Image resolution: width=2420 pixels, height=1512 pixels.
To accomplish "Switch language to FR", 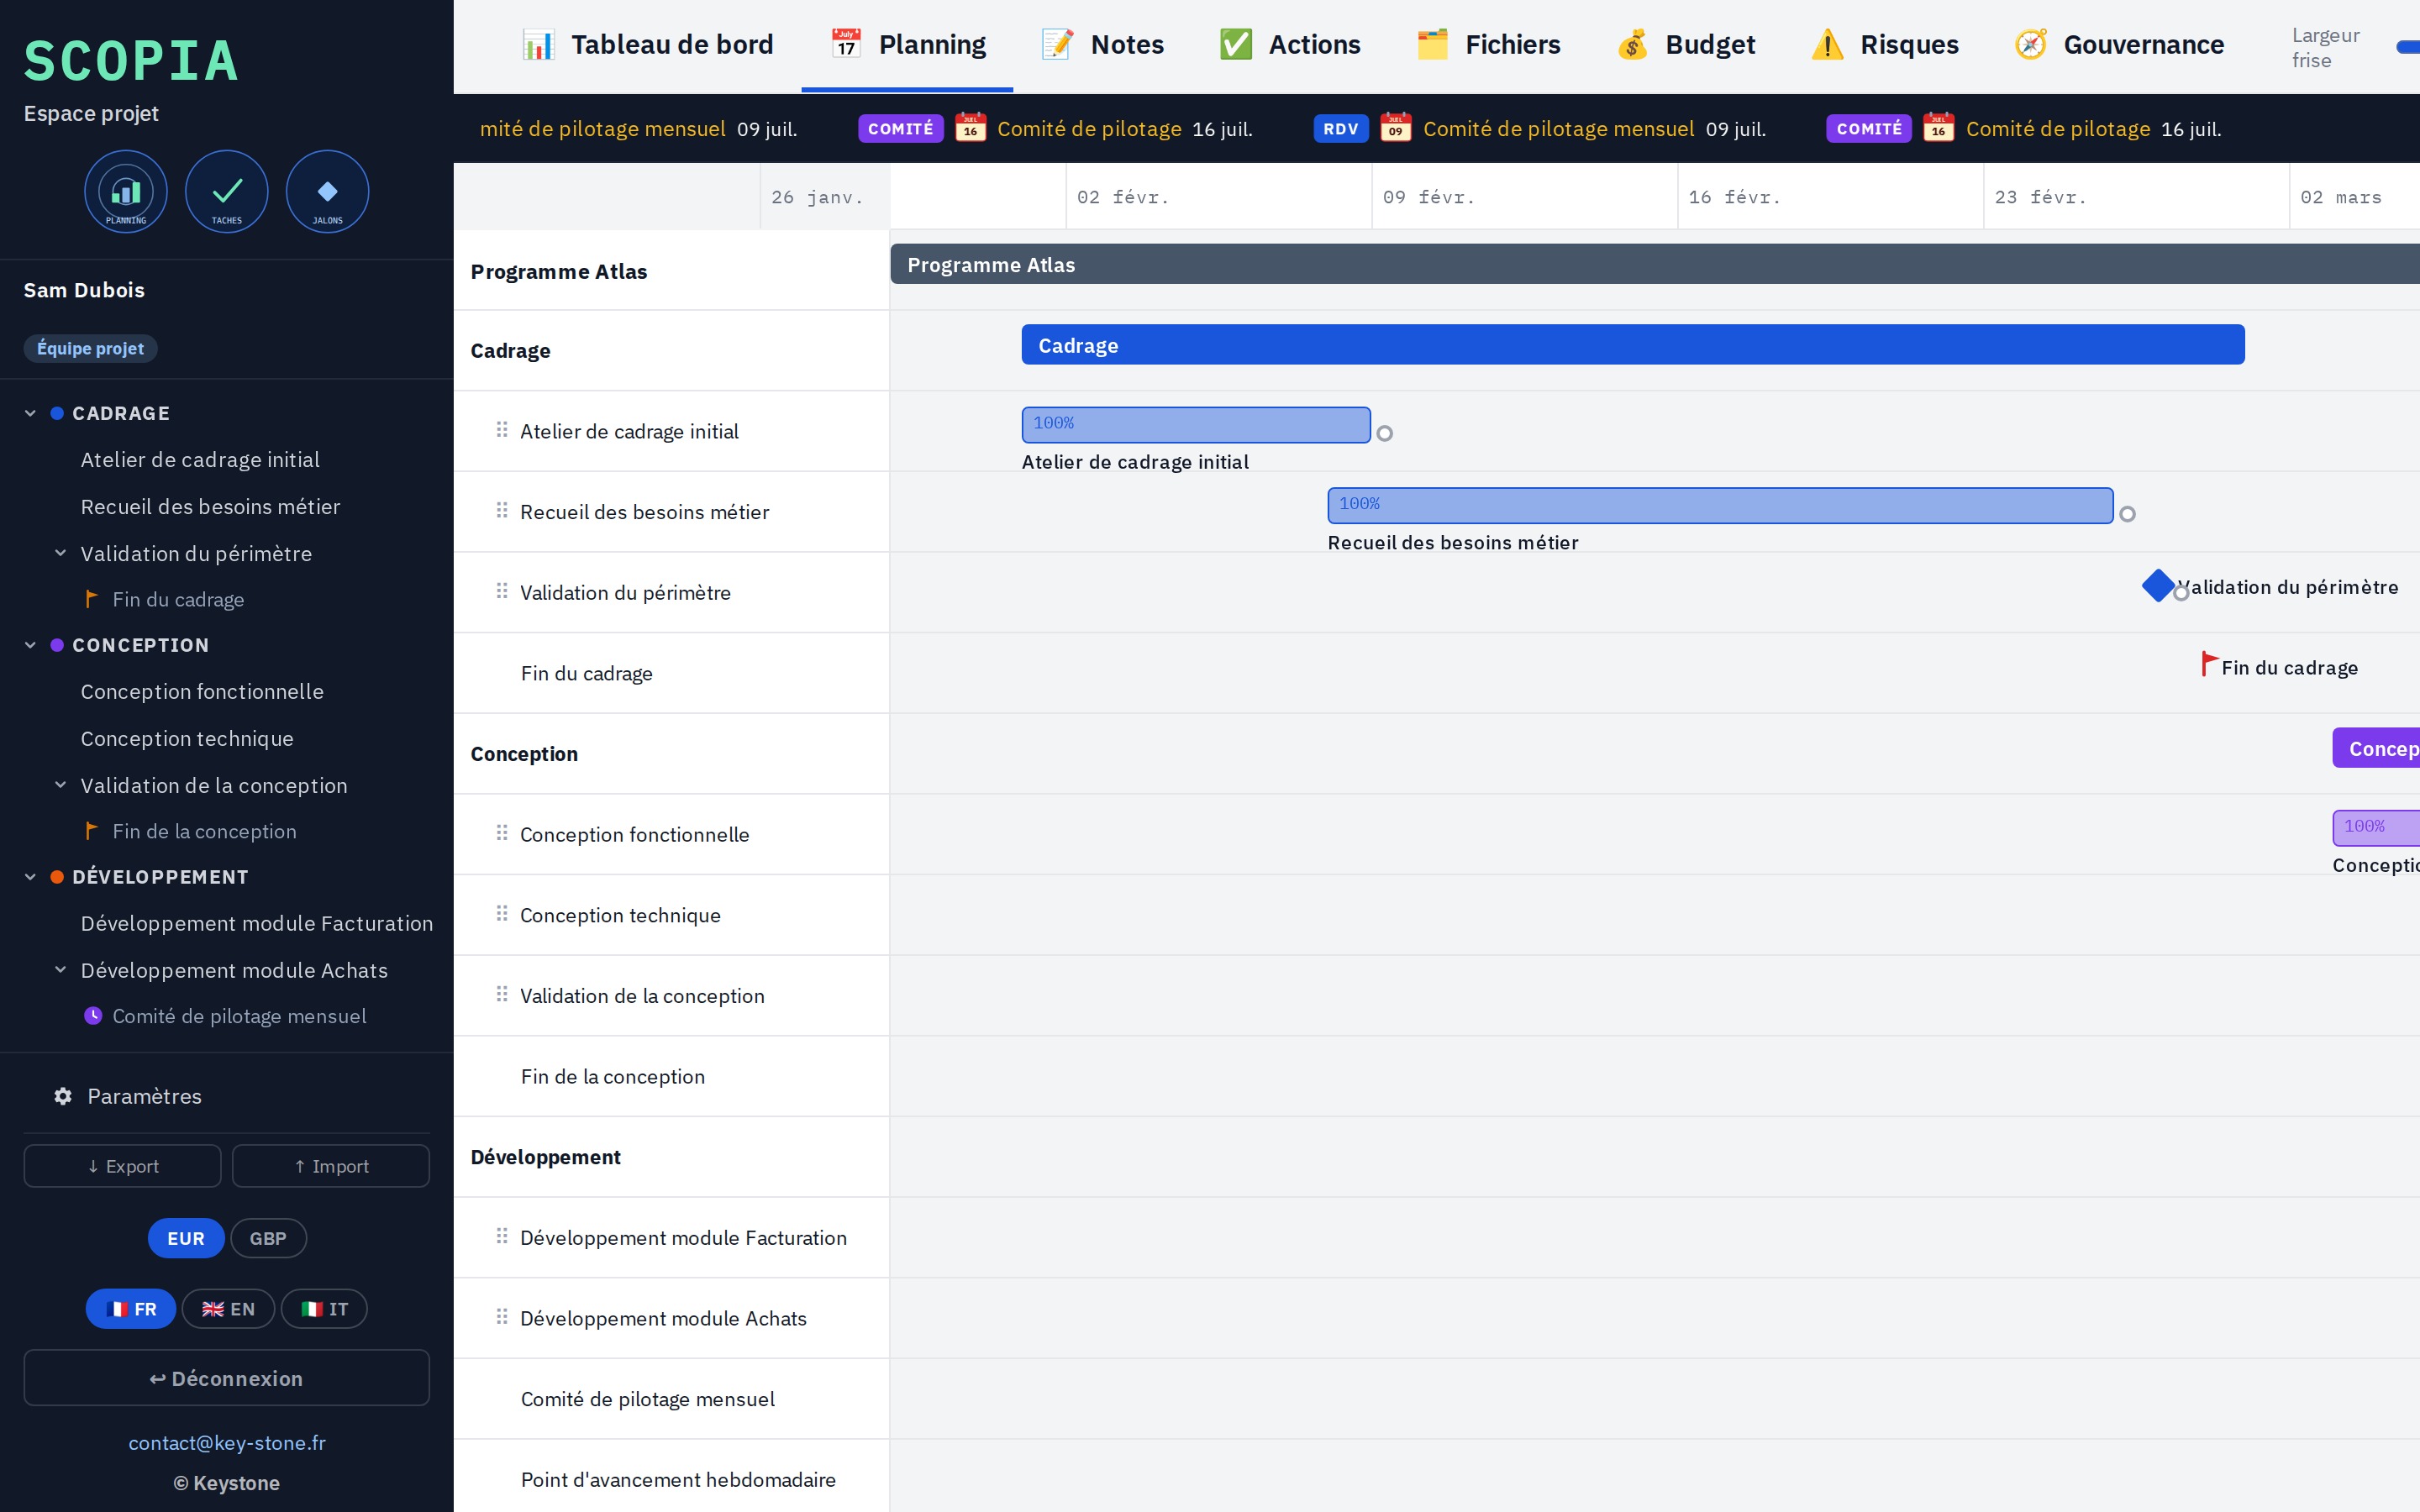I will click(131, 1309).
